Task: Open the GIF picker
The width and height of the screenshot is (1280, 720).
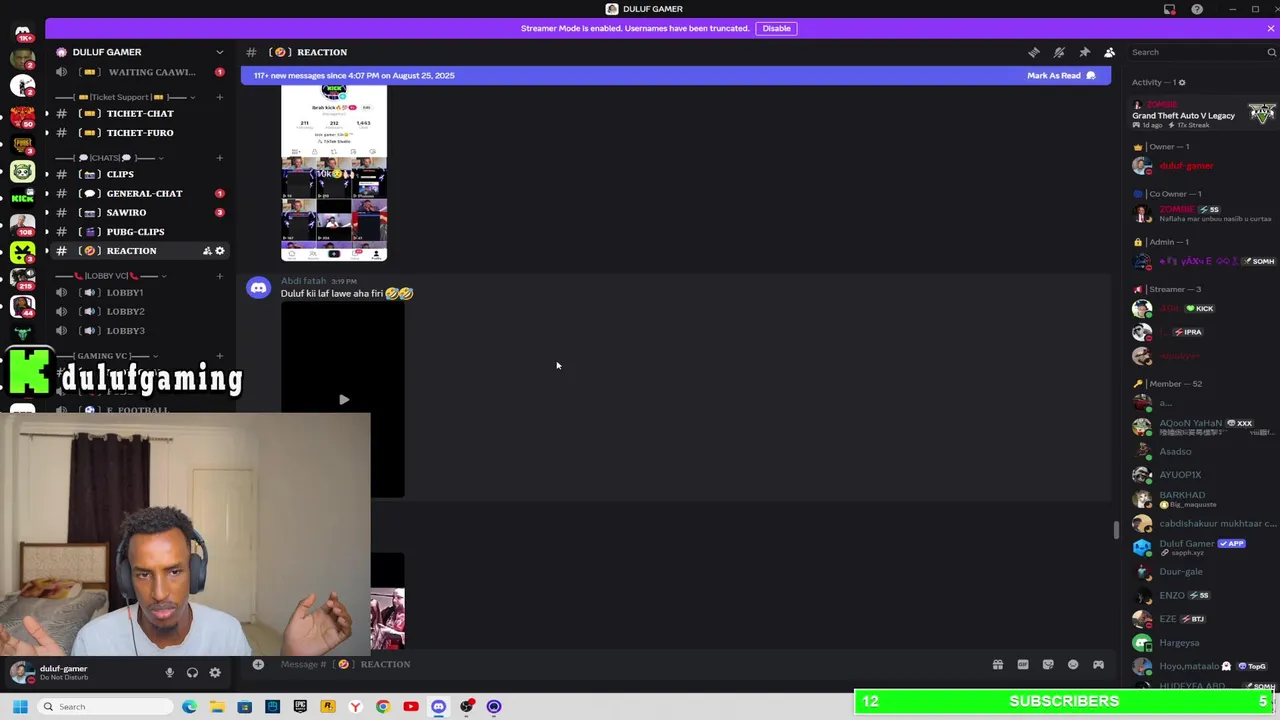Action: tap(1022, 664)
